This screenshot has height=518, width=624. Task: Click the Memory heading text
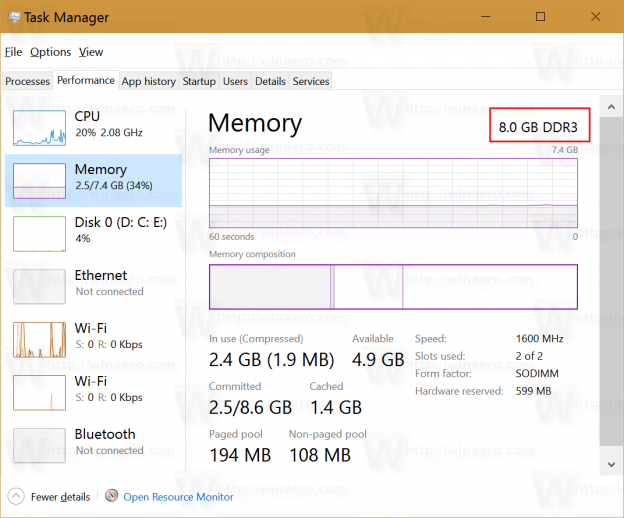coord(255,123)
